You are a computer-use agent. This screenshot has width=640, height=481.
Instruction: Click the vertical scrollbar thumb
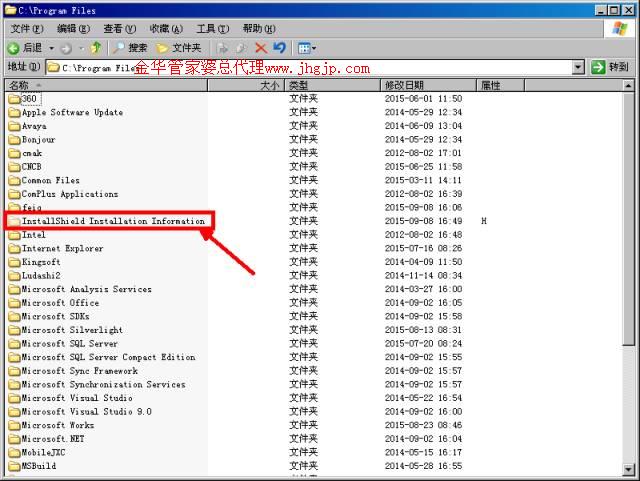[629, 219]
